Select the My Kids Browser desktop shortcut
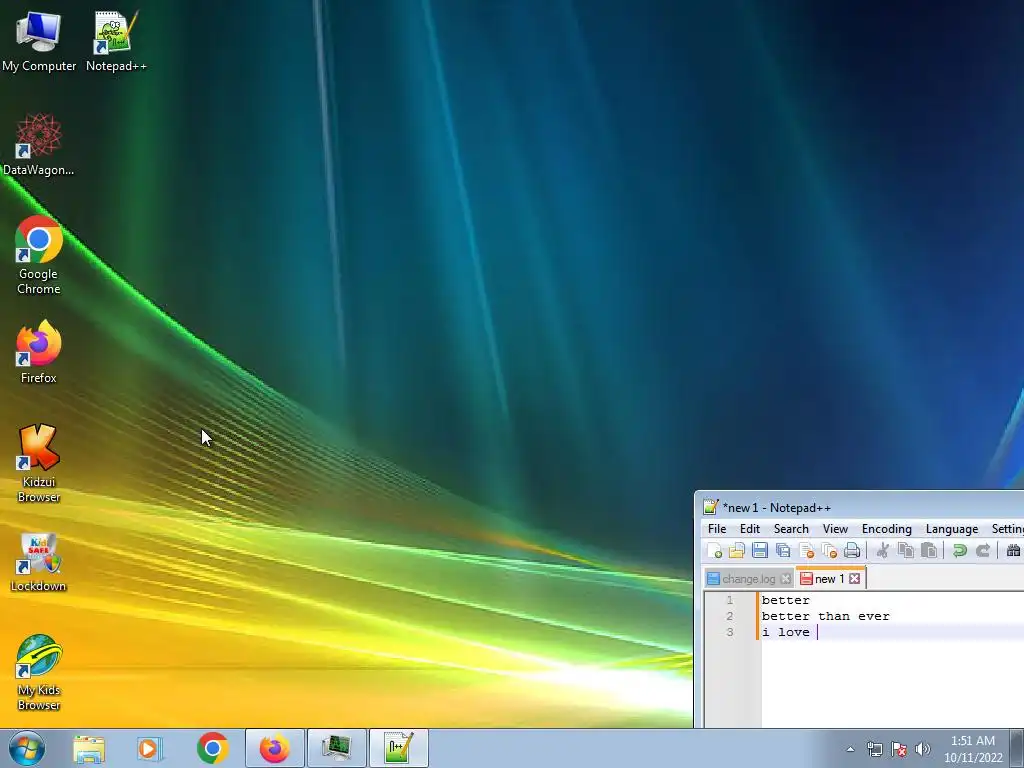 39,673
